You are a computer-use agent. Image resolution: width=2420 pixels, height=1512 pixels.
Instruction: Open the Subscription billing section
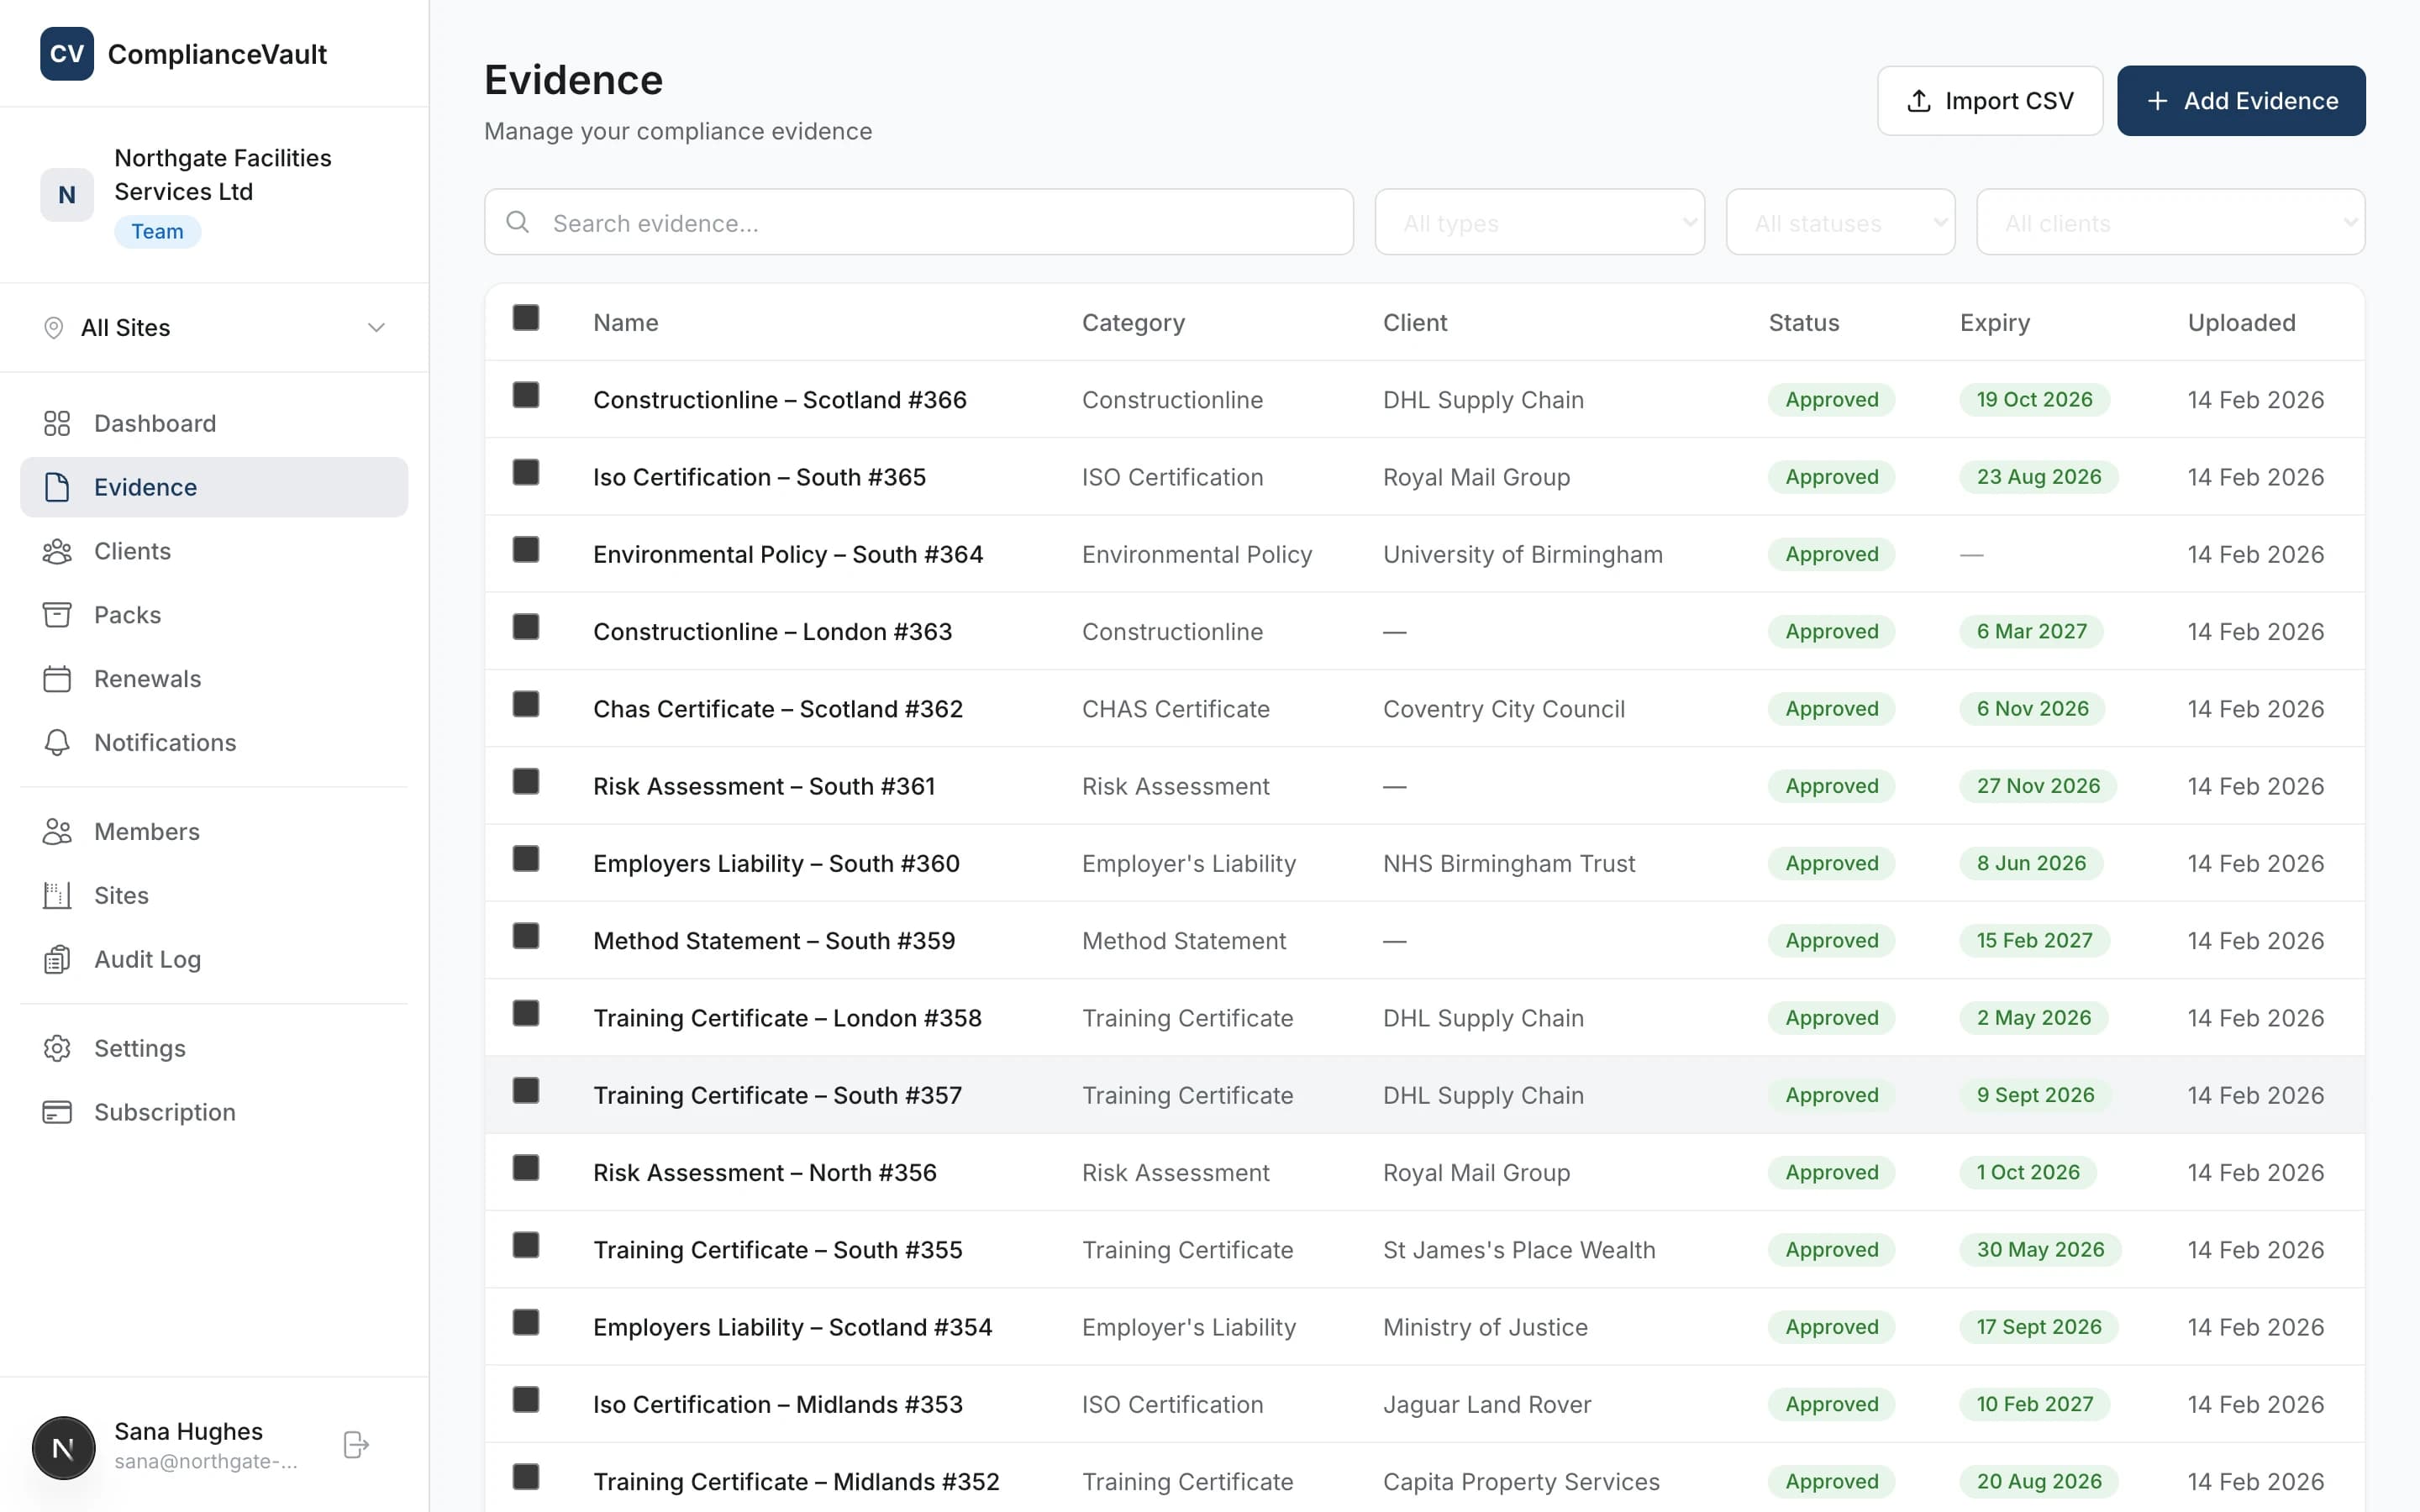tap(164, 1112)
